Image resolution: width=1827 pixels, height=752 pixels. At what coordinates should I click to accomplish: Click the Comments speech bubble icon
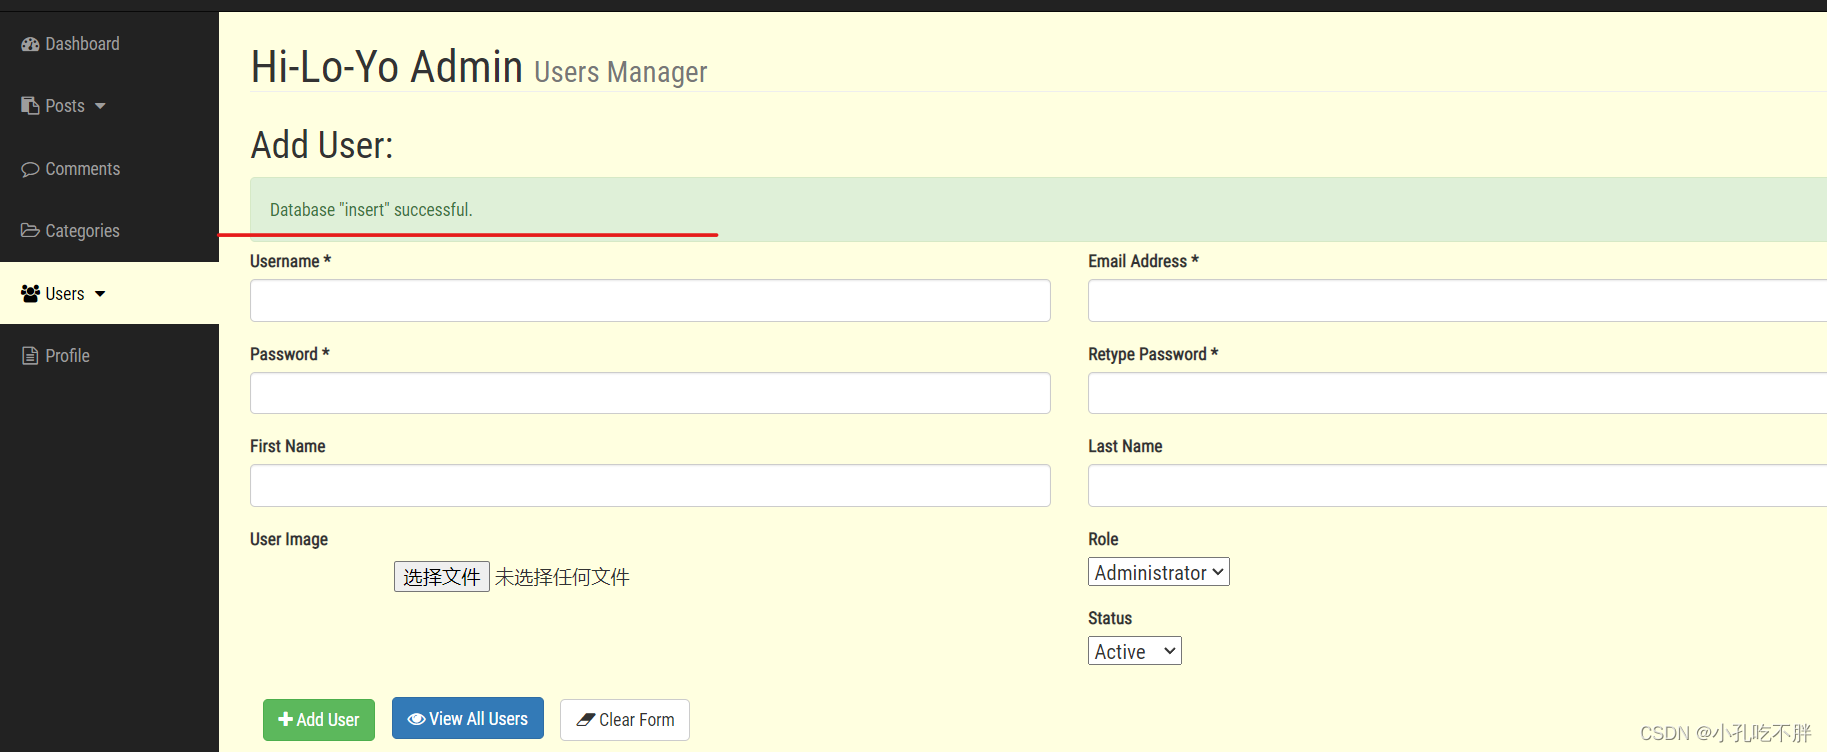click(x=30, y=169)
